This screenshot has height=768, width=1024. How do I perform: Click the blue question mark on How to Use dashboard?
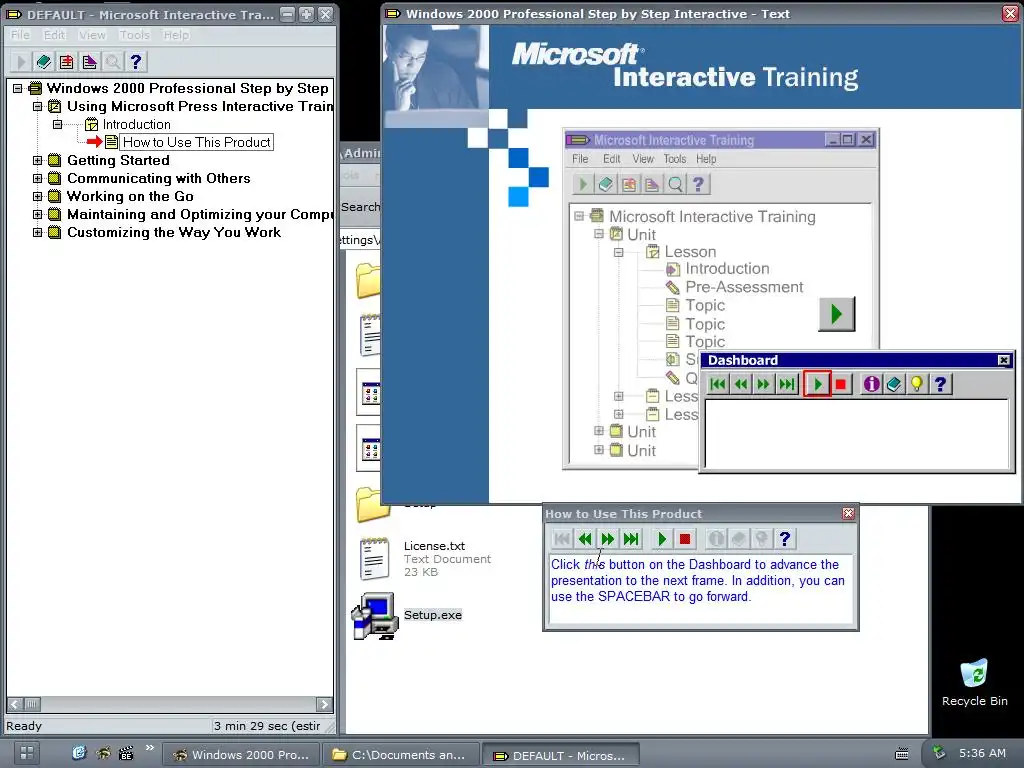pos(785,539)
